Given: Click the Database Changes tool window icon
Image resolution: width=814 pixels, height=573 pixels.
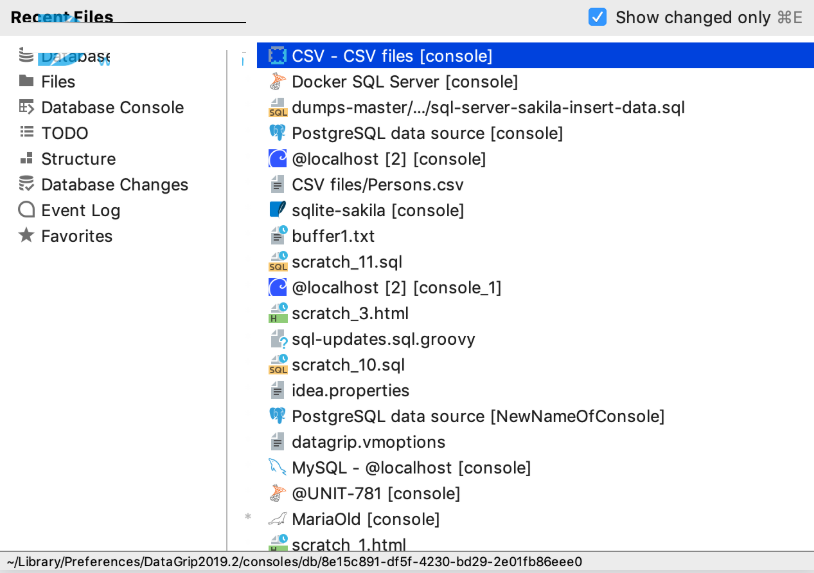Looking at the screenshot, I should point(26,184).
